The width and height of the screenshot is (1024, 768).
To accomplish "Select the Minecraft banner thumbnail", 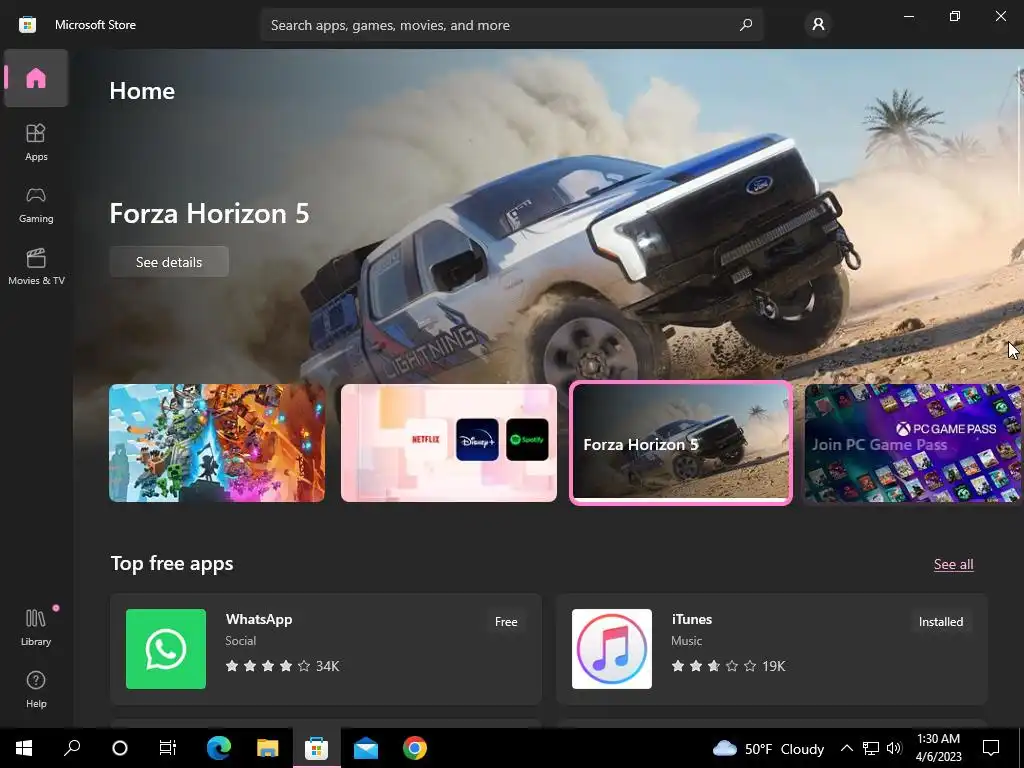I will pyautogui.click(x=217, y=443).
